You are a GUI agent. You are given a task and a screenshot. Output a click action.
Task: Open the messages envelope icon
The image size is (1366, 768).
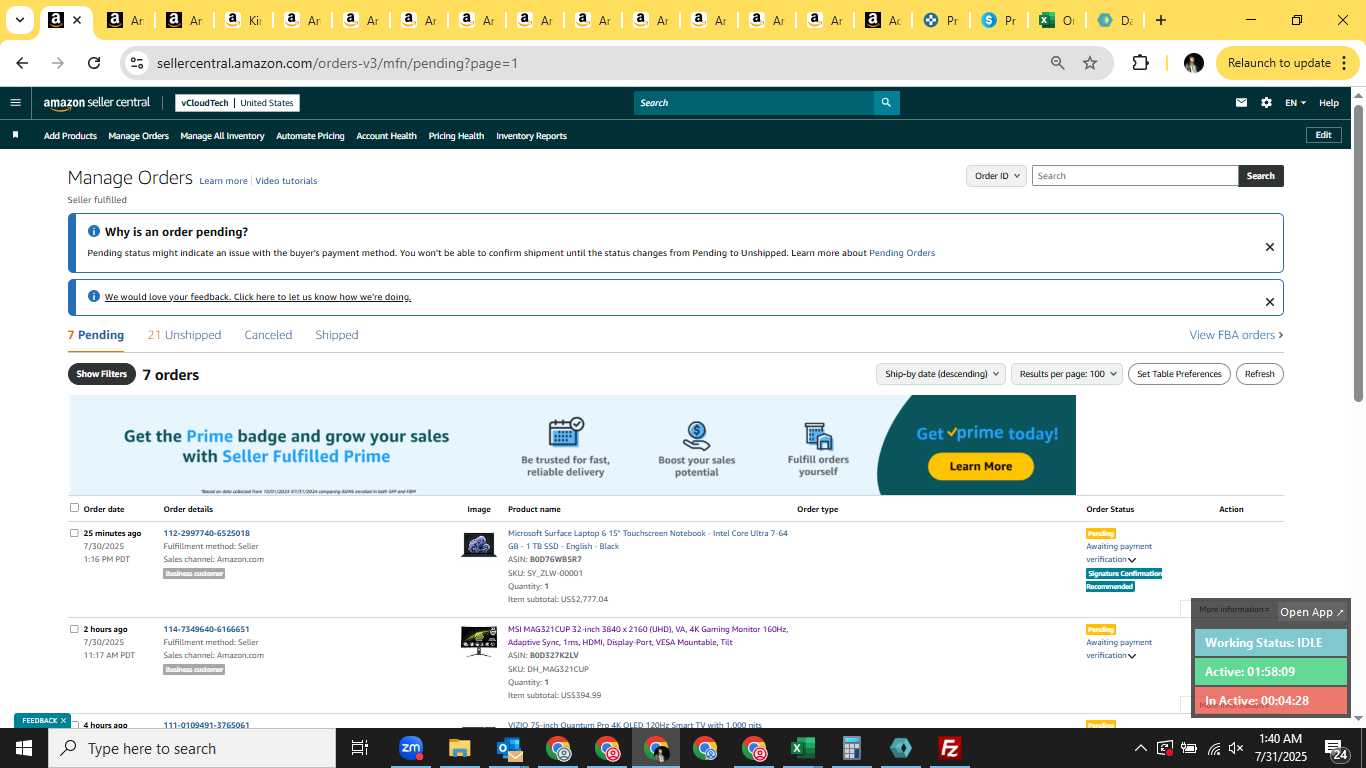(x=1241, y=102)
